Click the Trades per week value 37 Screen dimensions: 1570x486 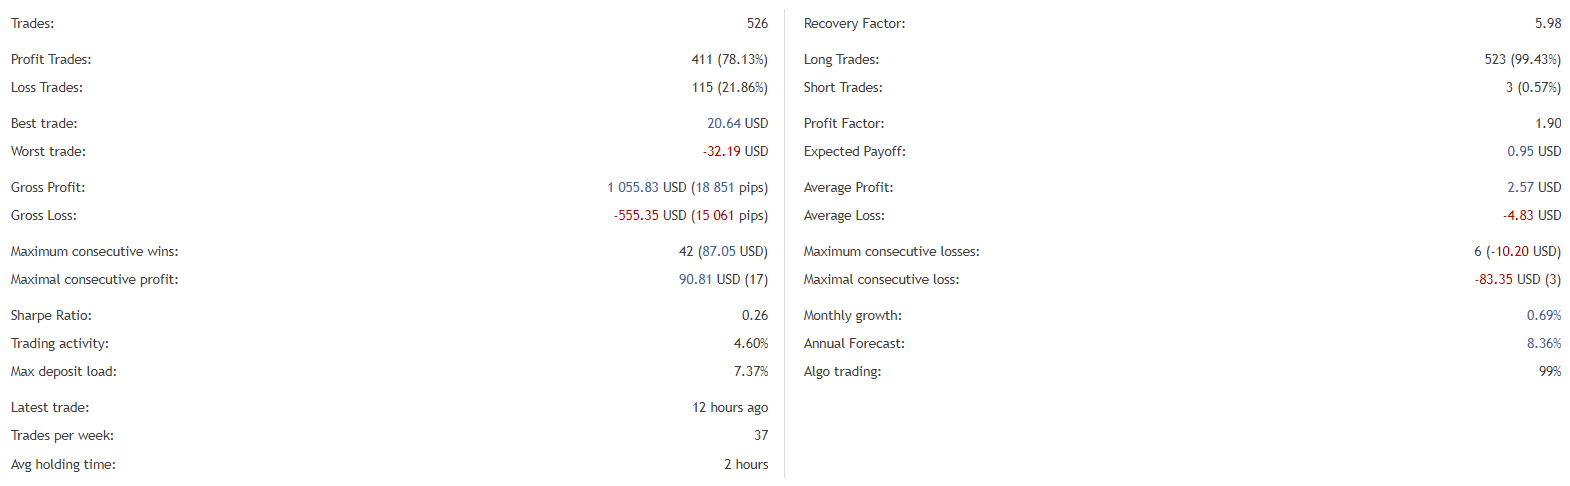761,435
